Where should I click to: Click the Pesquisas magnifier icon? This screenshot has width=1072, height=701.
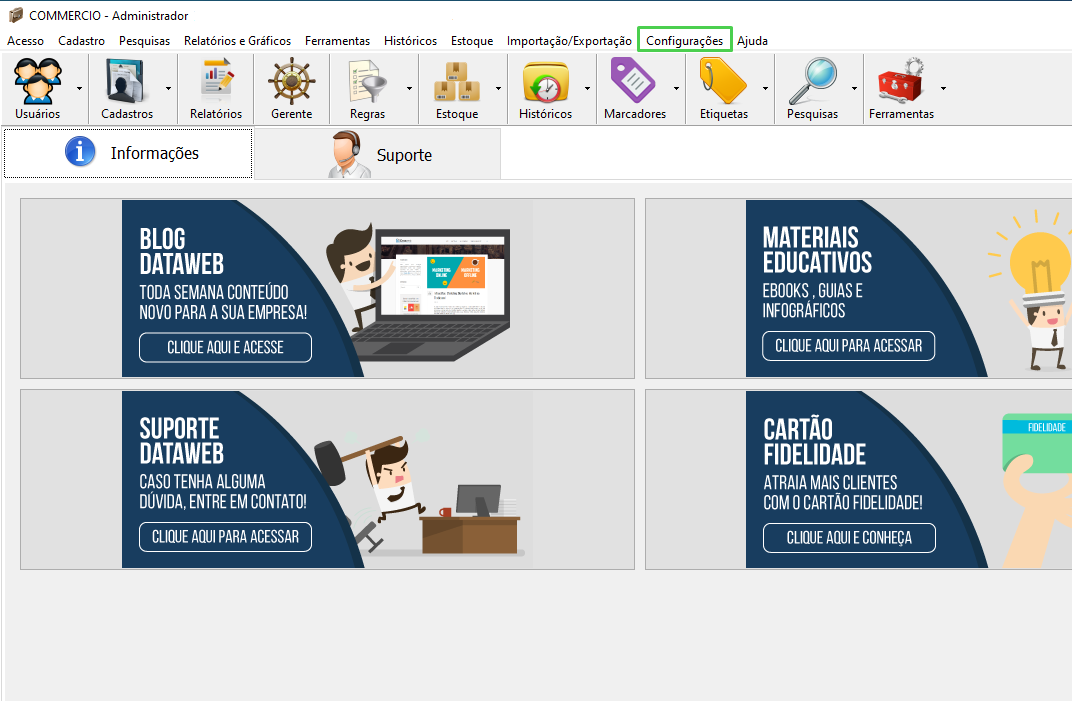click(x=812, y=81)
